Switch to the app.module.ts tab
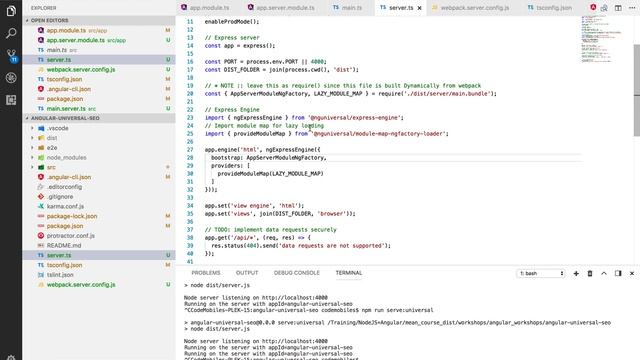 (209, 8)
